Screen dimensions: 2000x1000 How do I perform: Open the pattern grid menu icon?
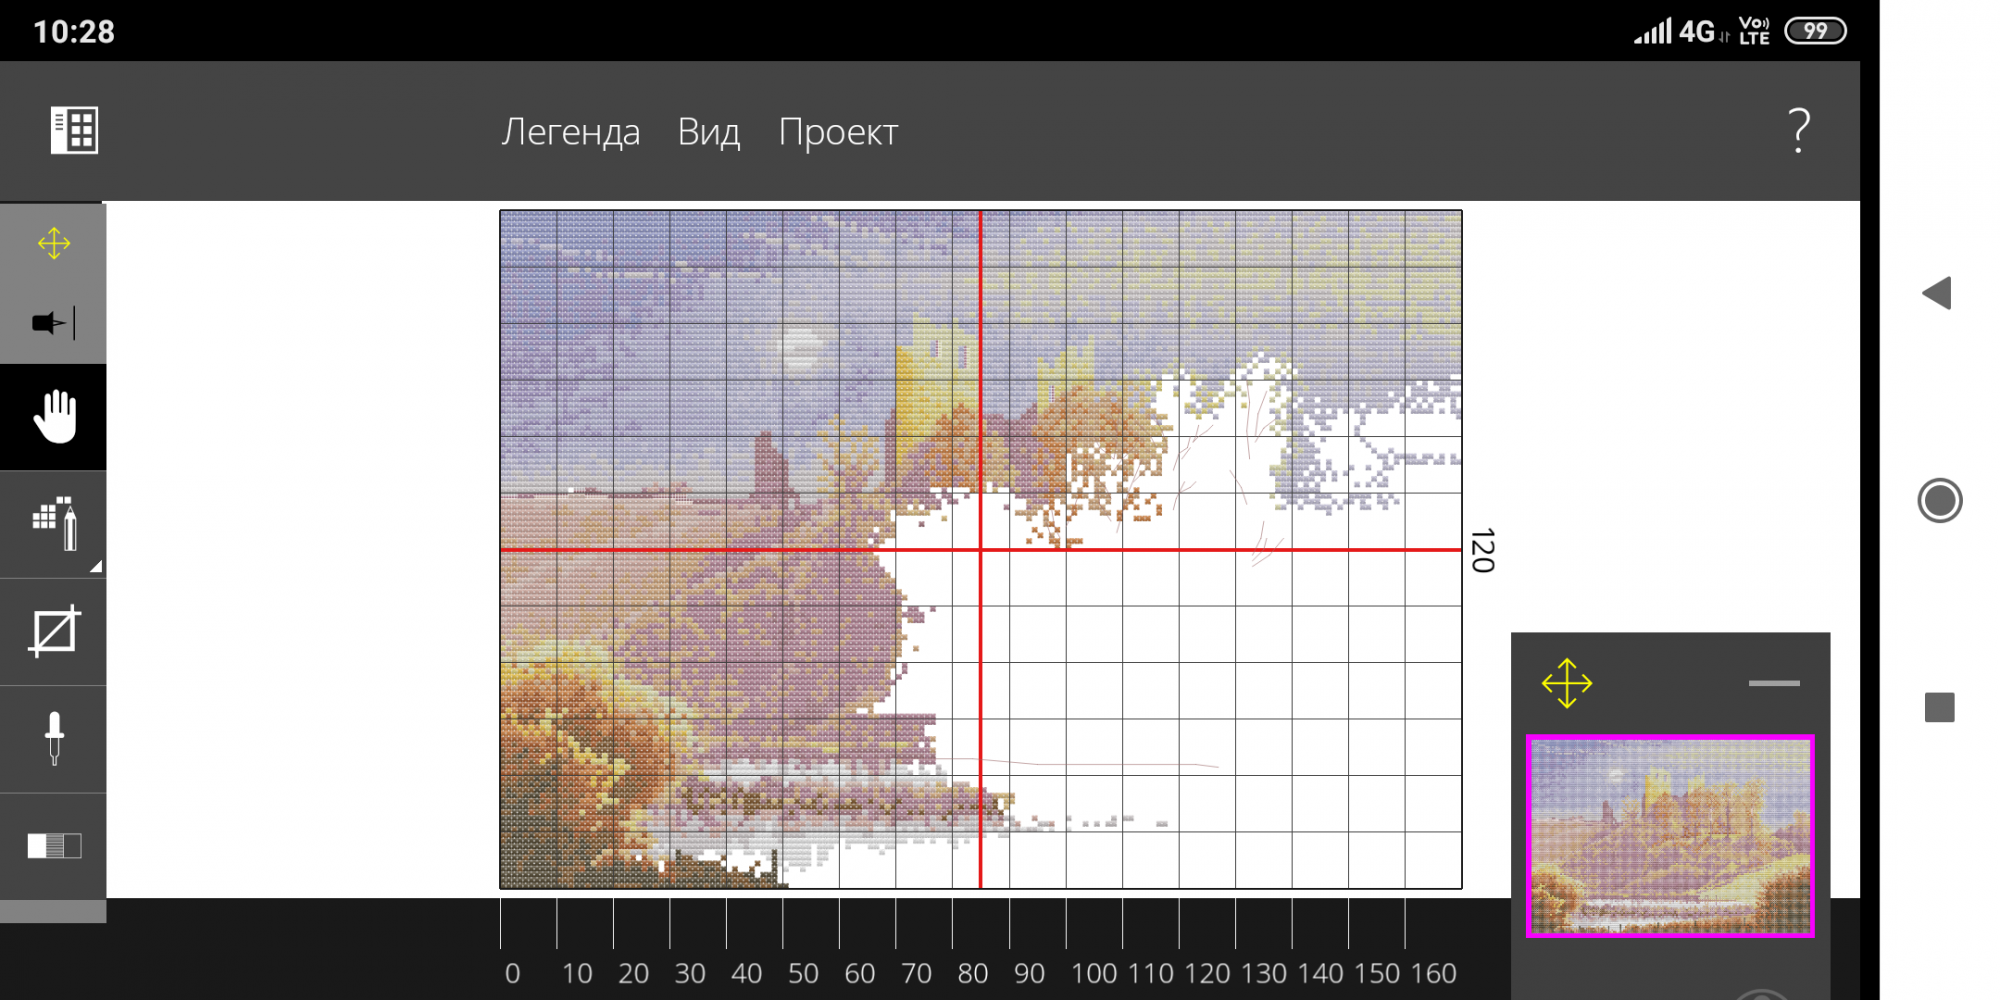point(75,130)
